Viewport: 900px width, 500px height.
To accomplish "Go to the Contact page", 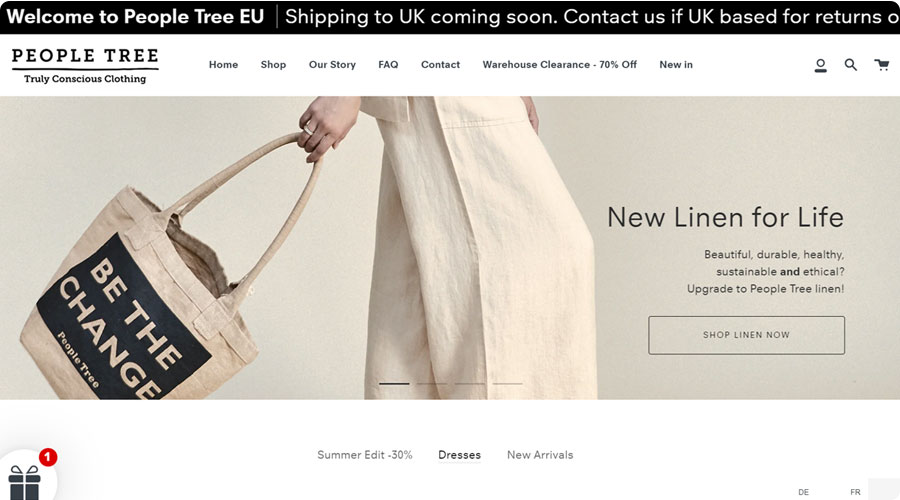I will pos(440,65).
